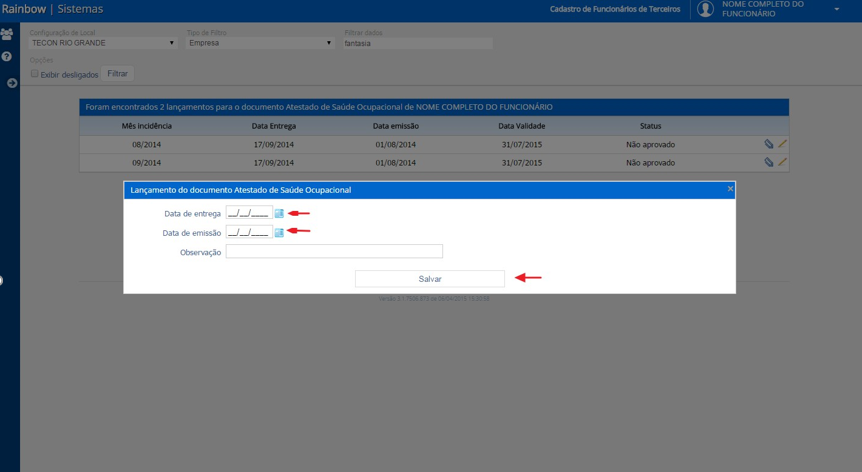Click NOME COMPLETO DO FUNCIONÁRIO user name

[763, 9]
